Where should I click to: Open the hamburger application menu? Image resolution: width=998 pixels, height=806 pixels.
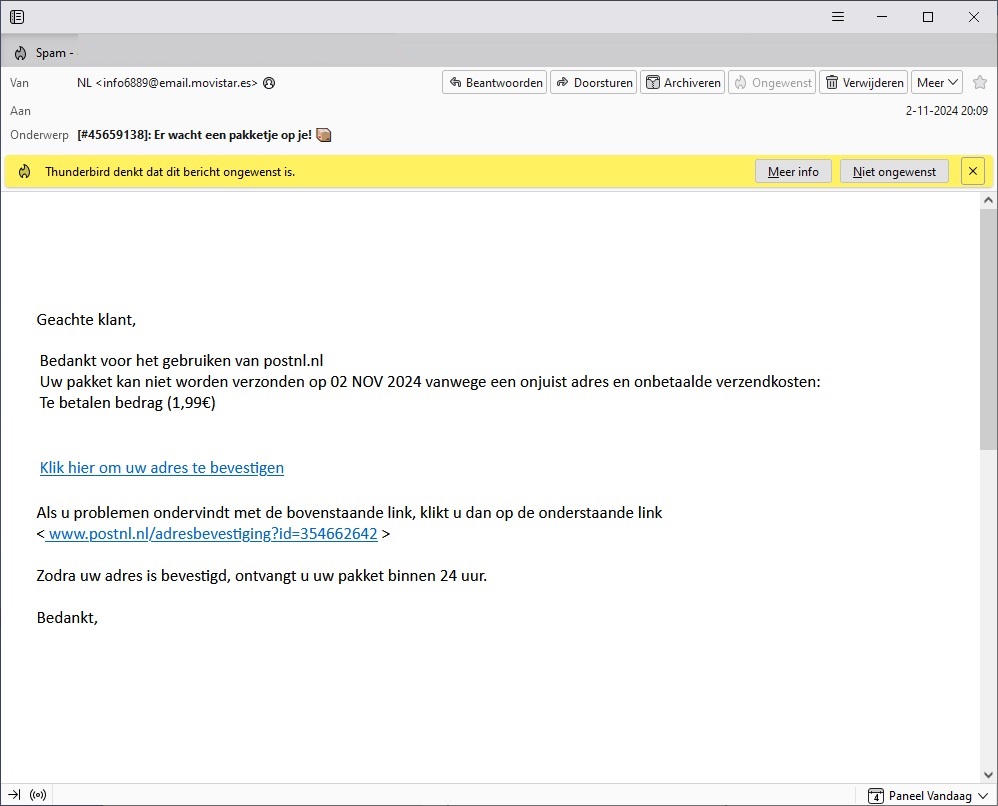(x=838, y=17)
